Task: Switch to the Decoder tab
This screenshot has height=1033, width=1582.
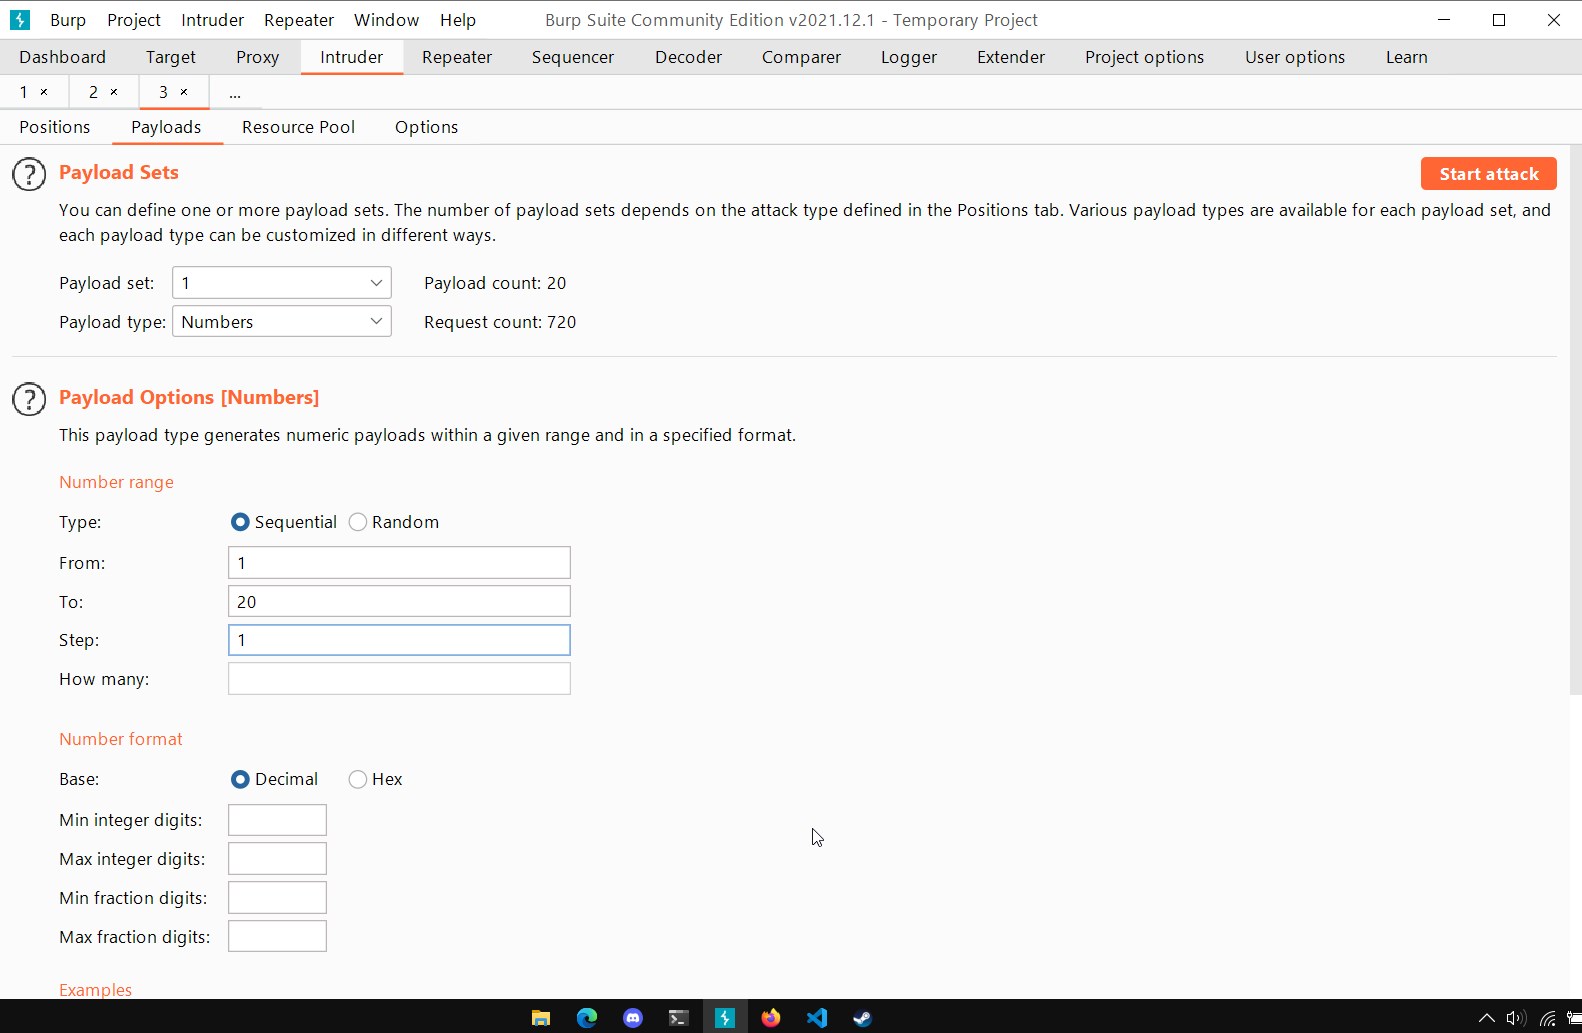Action: click(x=688, y=57)
